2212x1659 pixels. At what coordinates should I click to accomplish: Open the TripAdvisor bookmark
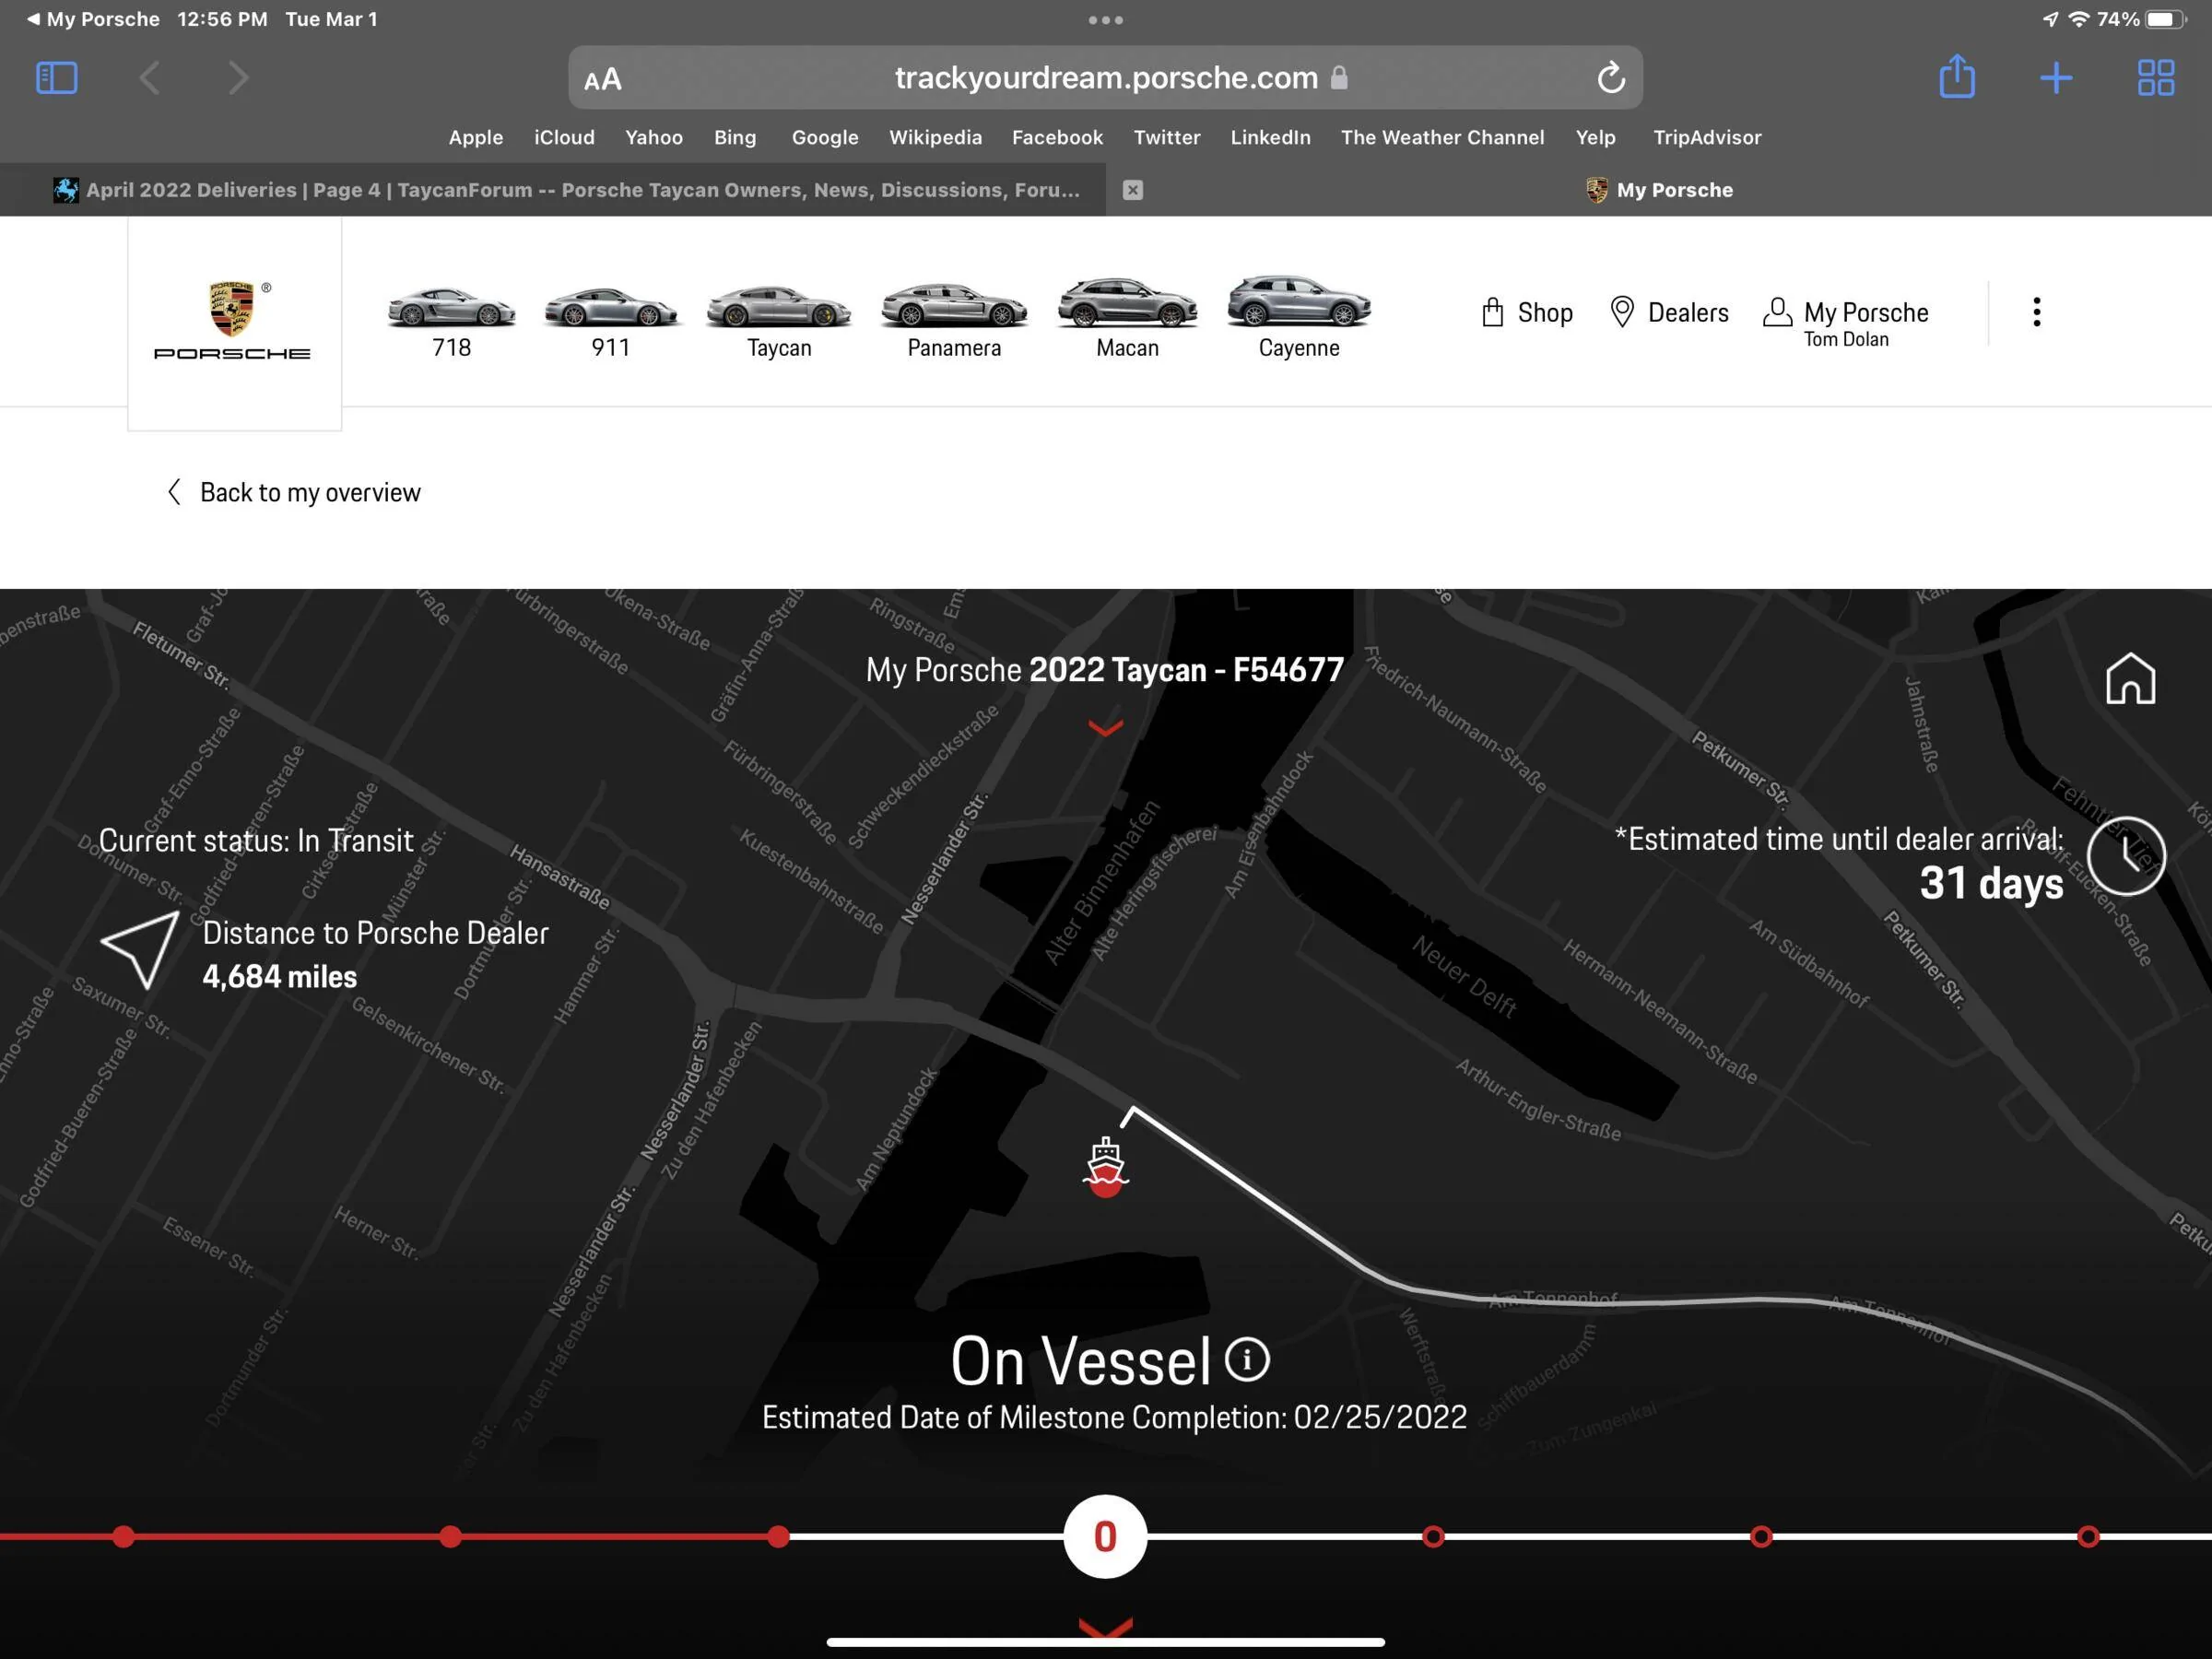(x=1707, y=137)
